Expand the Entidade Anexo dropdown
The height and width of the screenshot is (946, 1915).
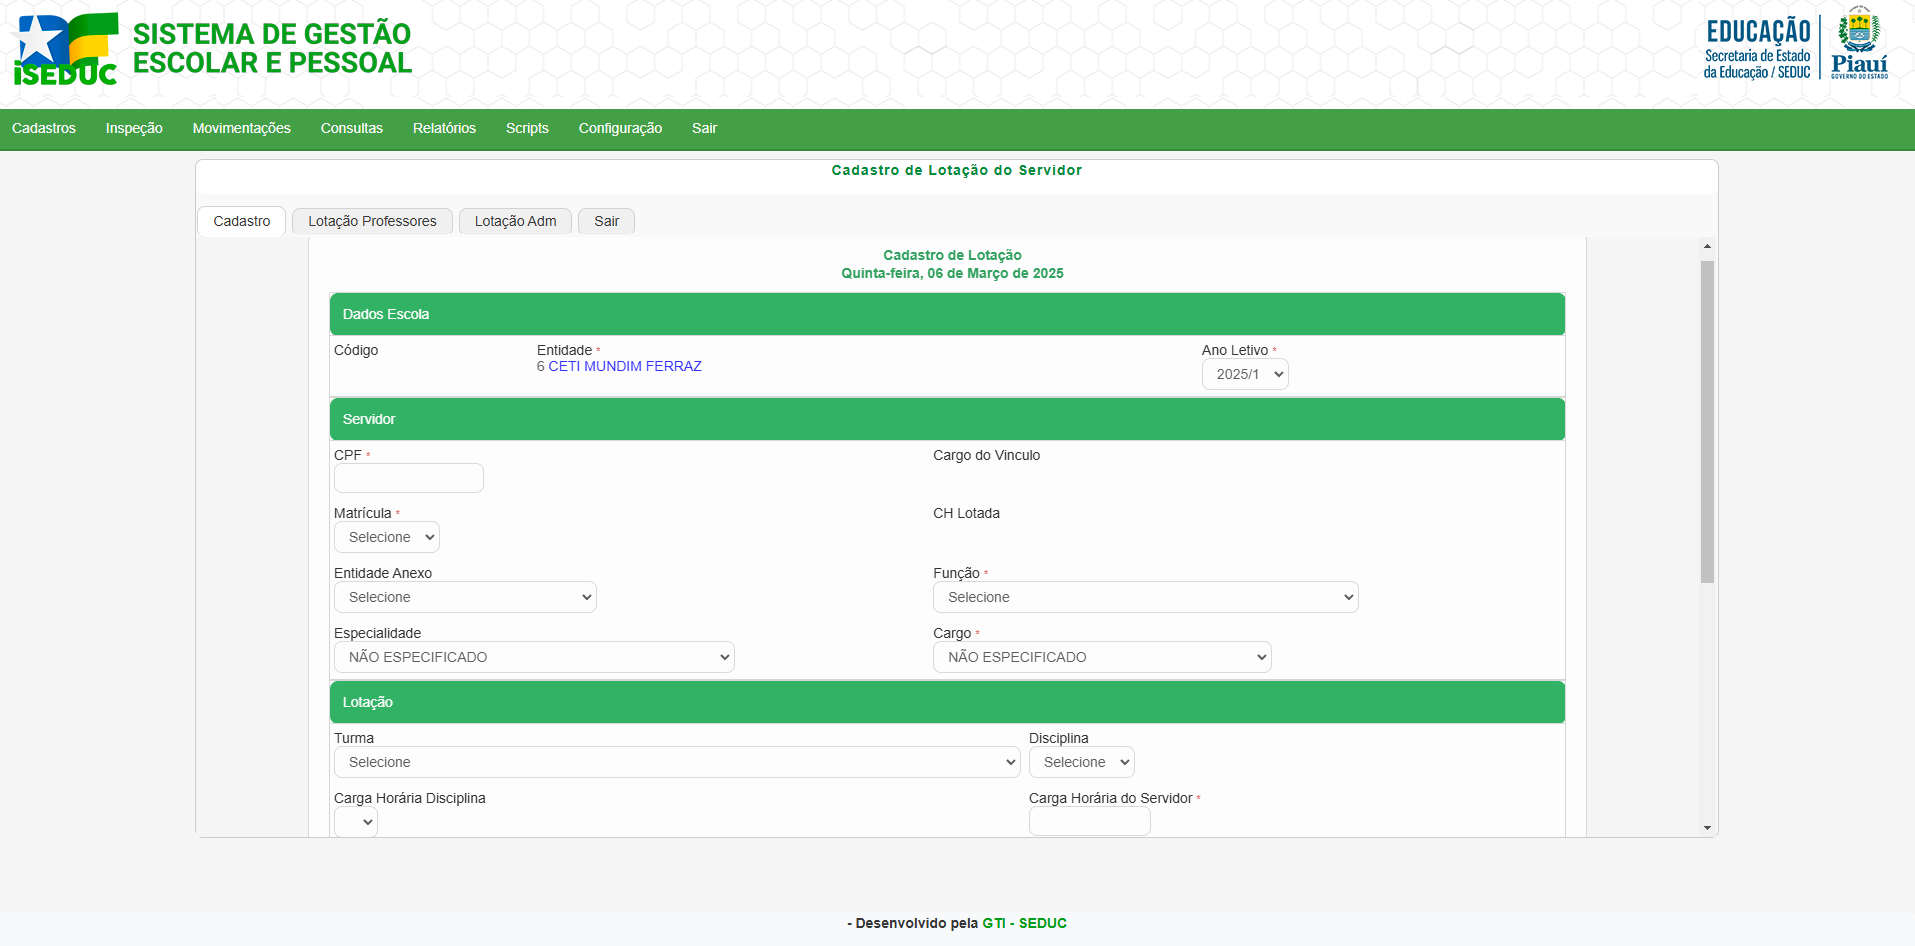[x=464, y=597]
